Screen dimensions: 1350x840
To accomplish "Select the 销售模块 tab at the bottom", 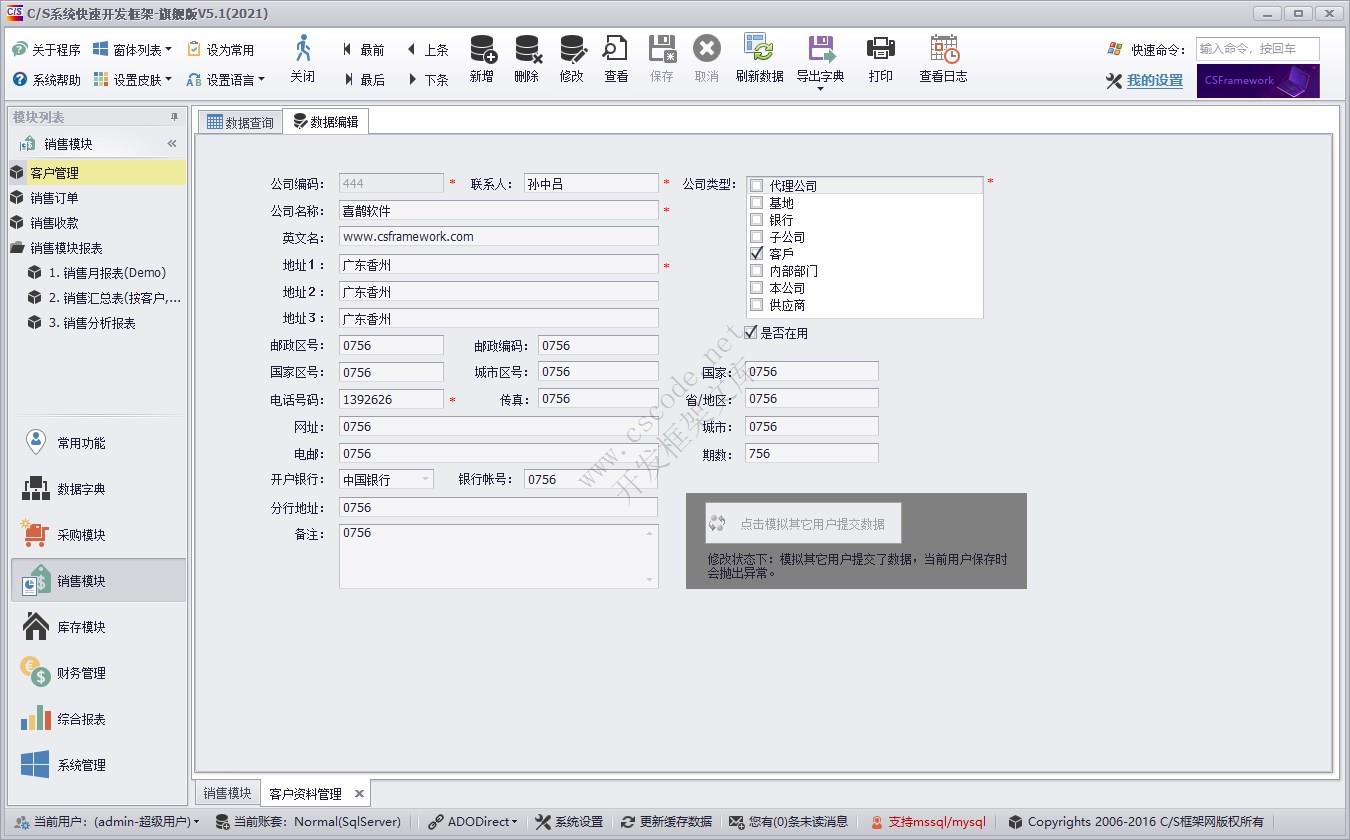I will point(226,792).
